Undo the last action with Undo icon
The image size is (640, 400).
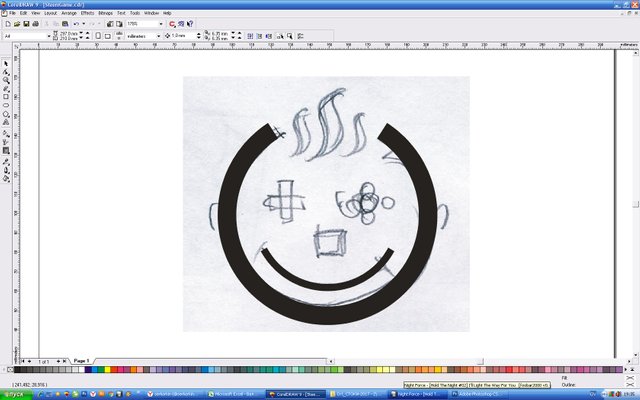(76, 24)
